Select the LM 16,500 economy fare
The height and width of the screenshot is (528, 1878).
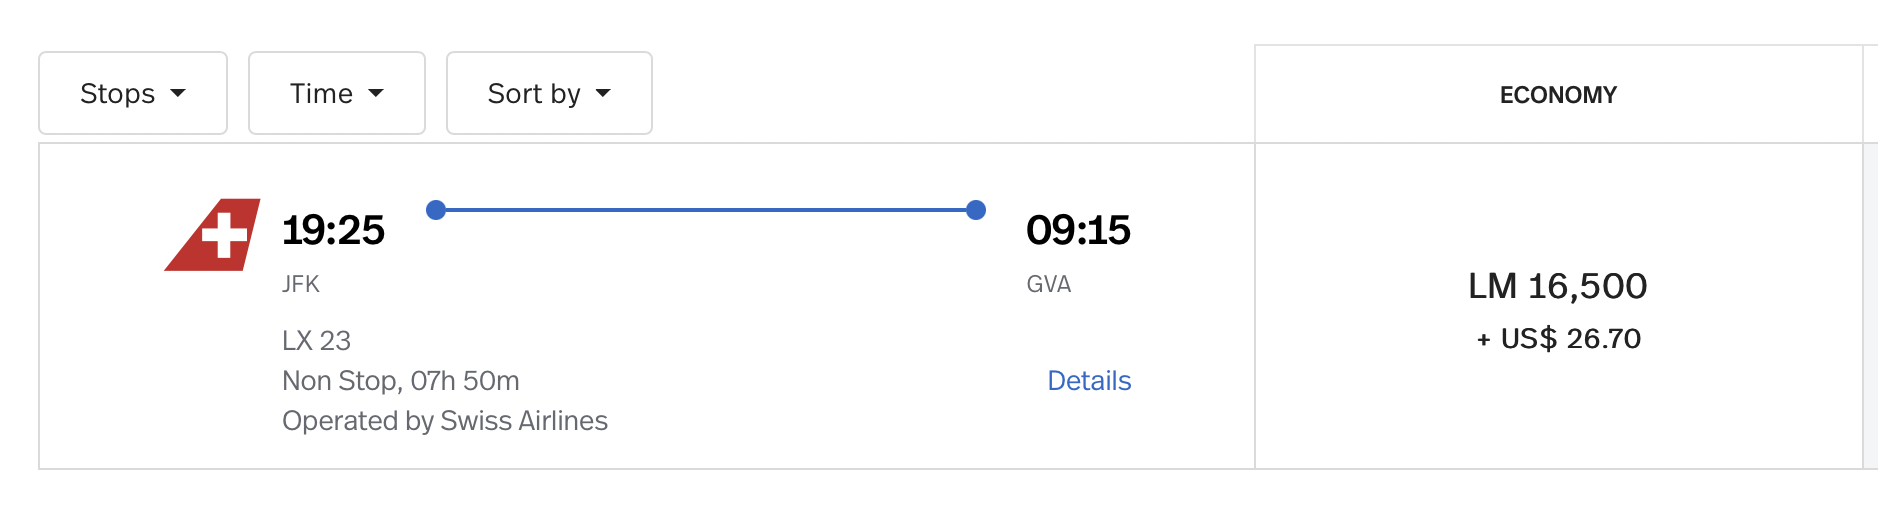[x=1558, y=286]
